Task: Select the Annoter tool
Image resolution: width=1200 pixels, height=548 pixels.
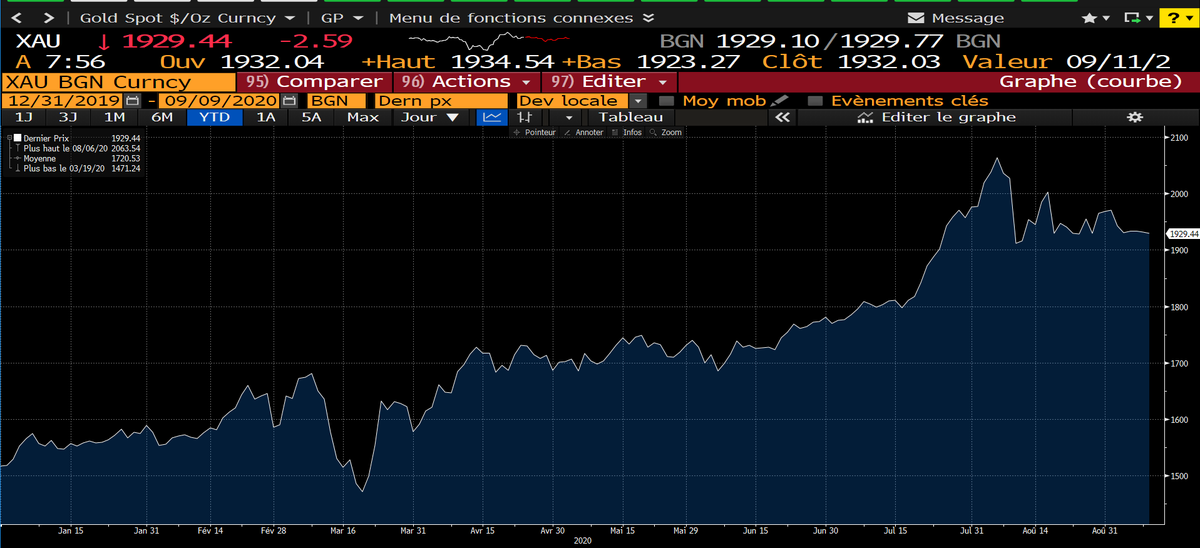Action: (584, 132)
